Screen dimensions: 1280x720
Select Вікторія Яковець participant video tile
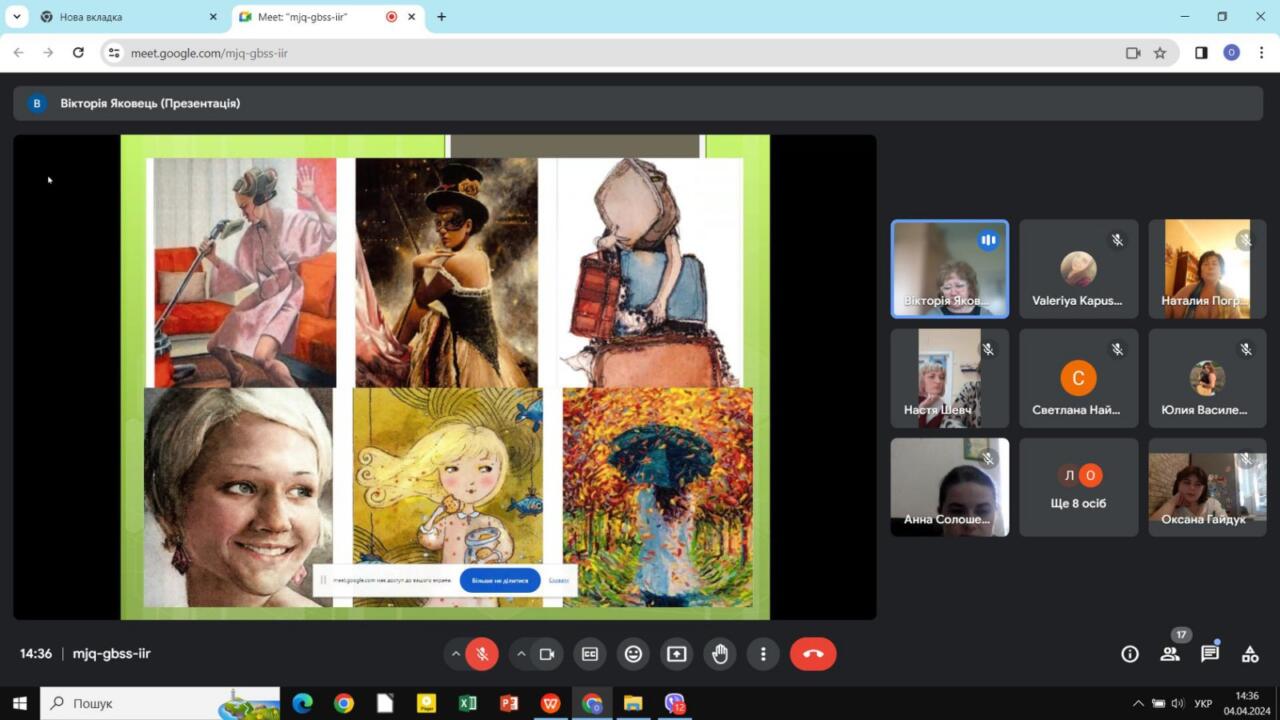(x=950, y=269)
